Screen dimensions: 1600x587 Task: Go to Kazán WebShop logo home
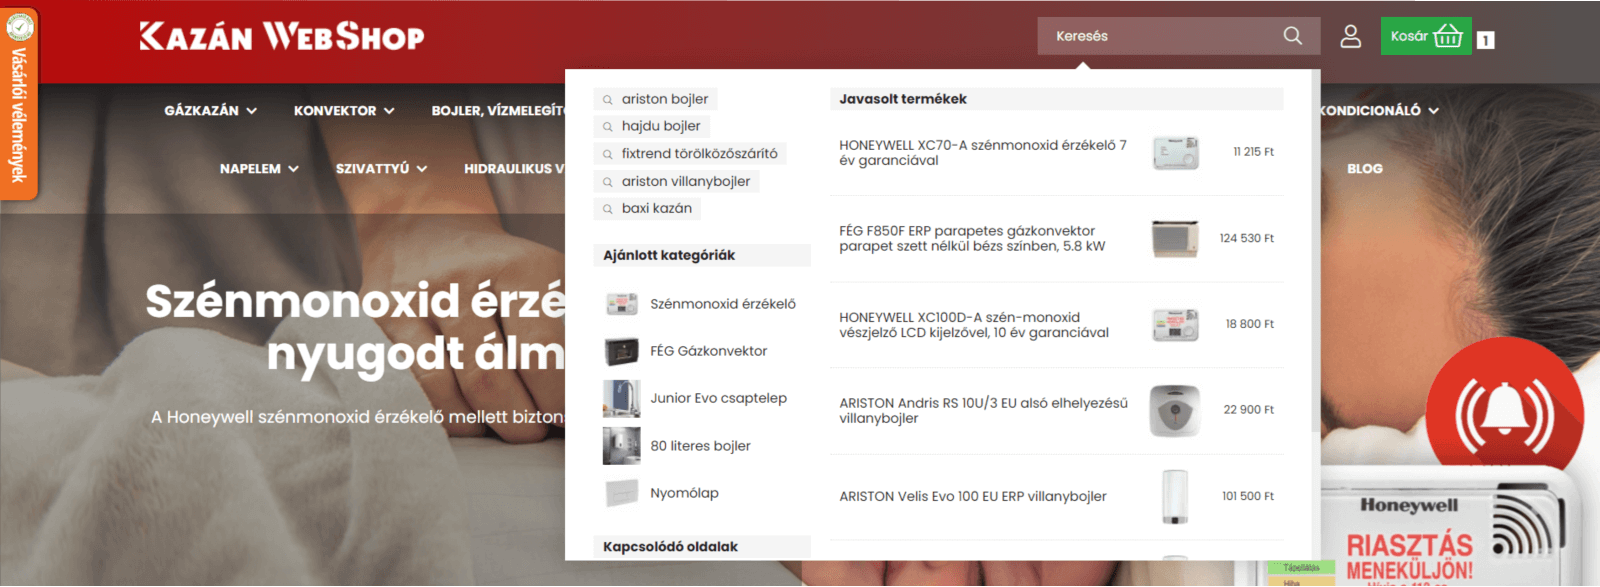click(282, 36)
